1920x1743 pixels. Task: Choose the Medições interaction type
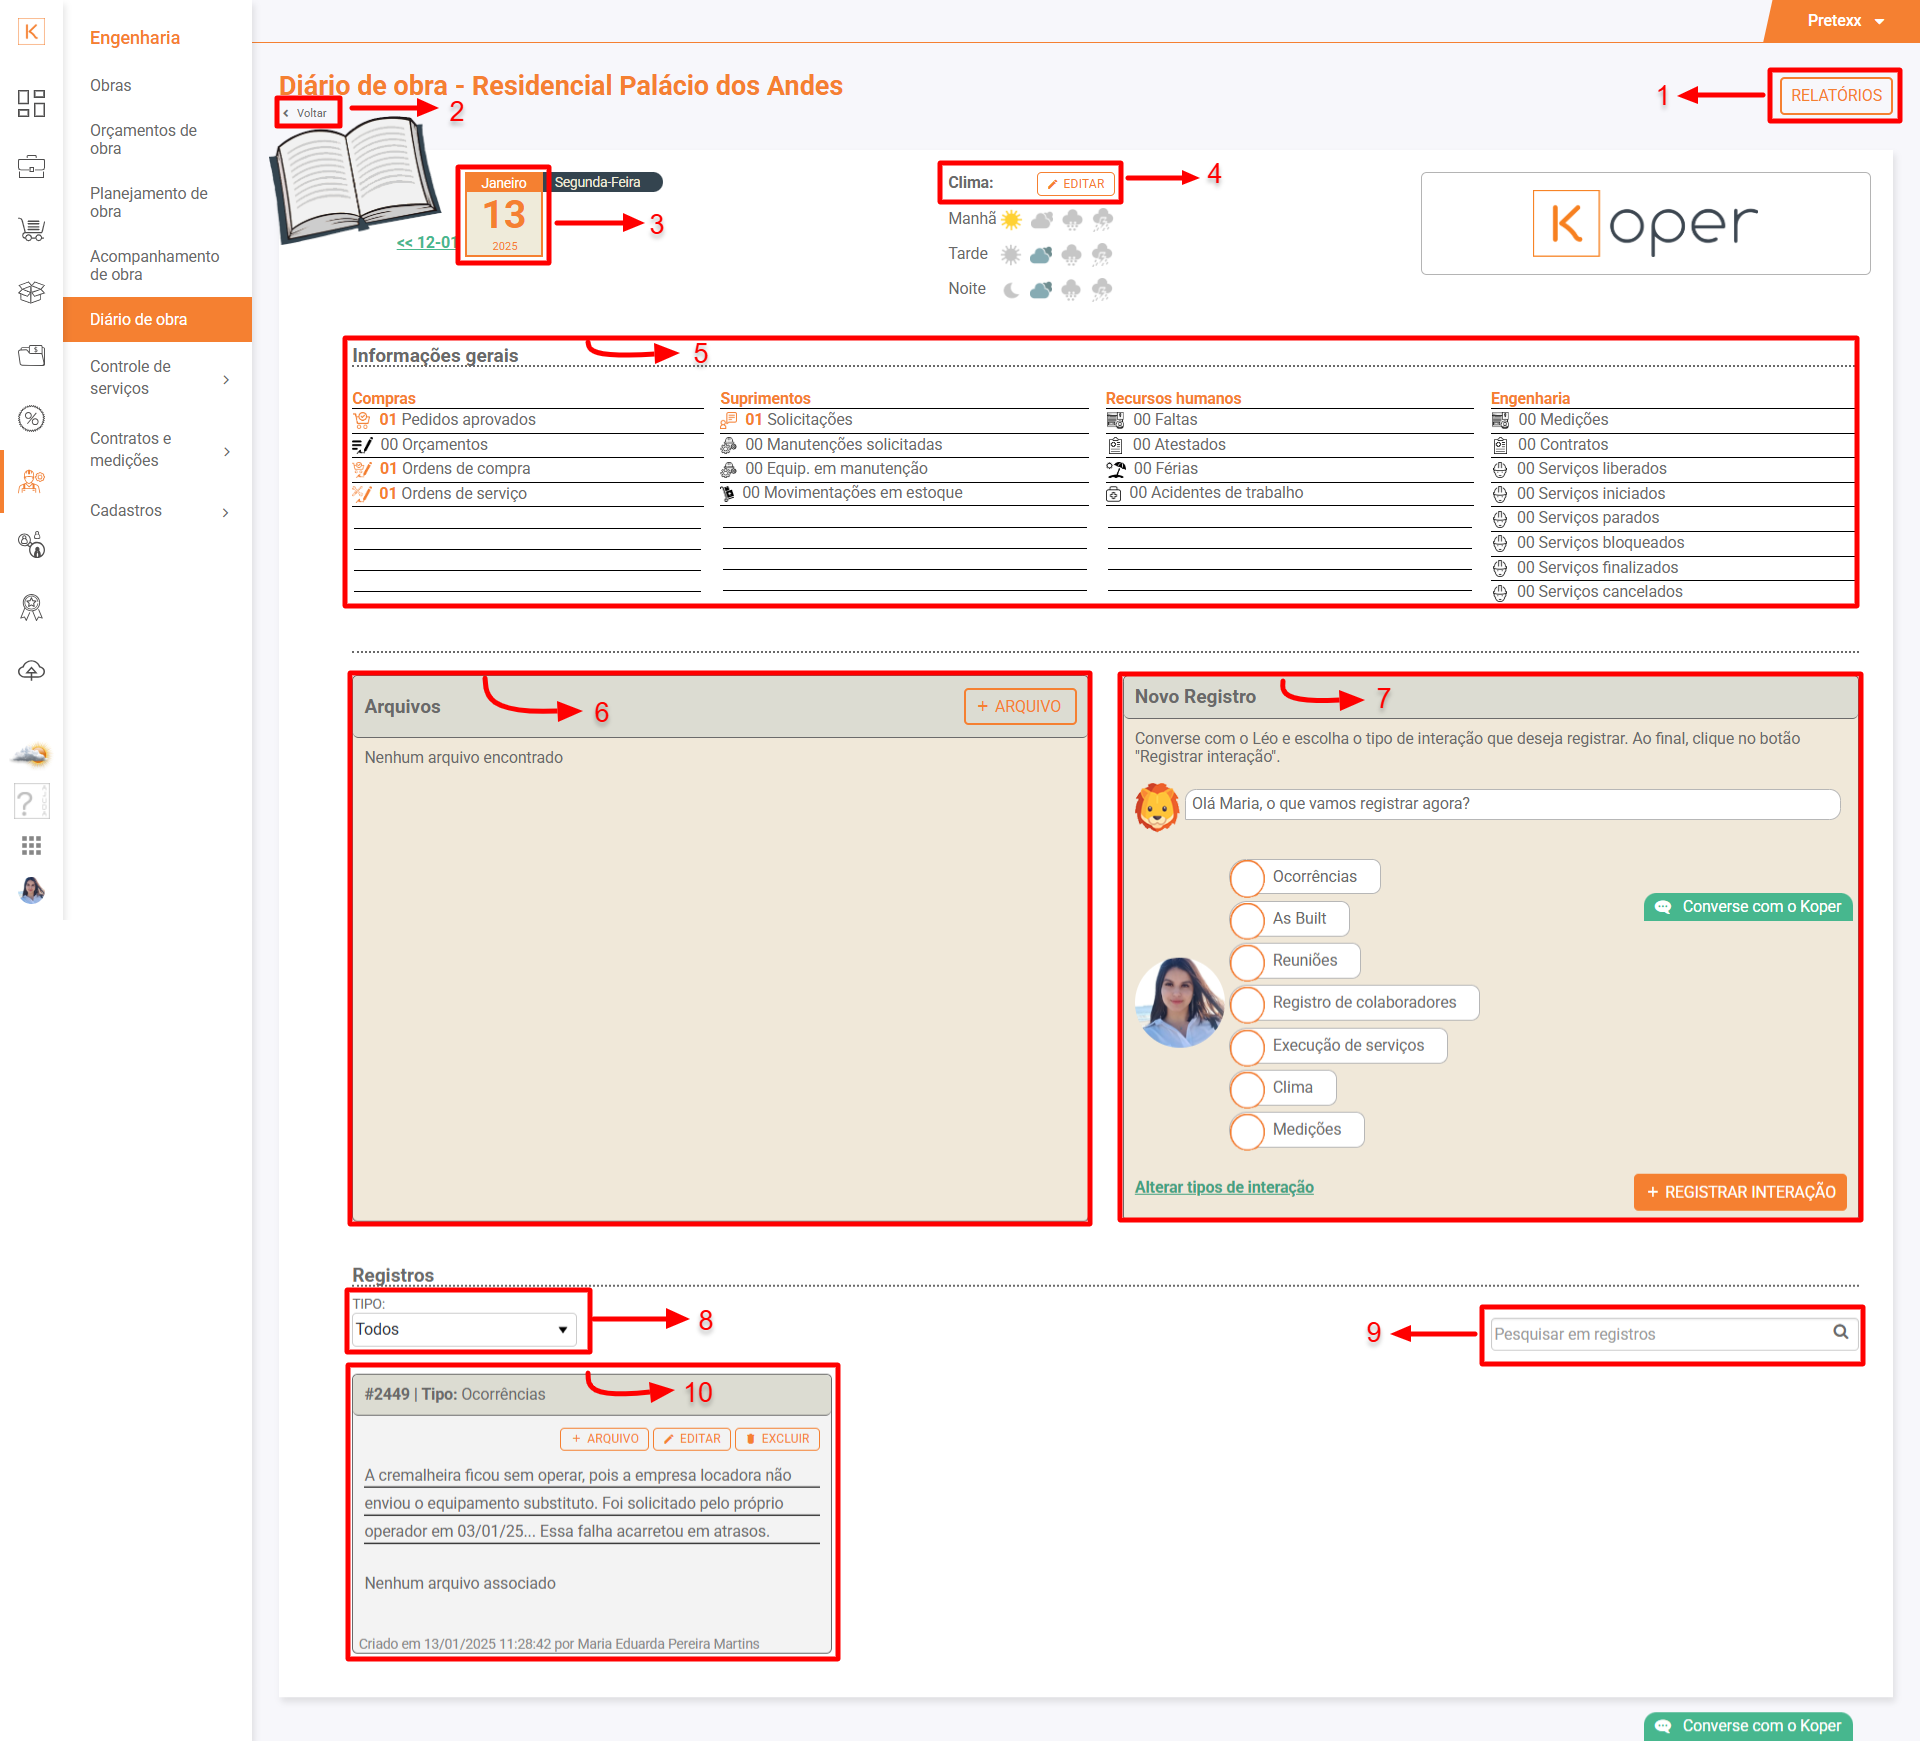click(1247, 1130)
